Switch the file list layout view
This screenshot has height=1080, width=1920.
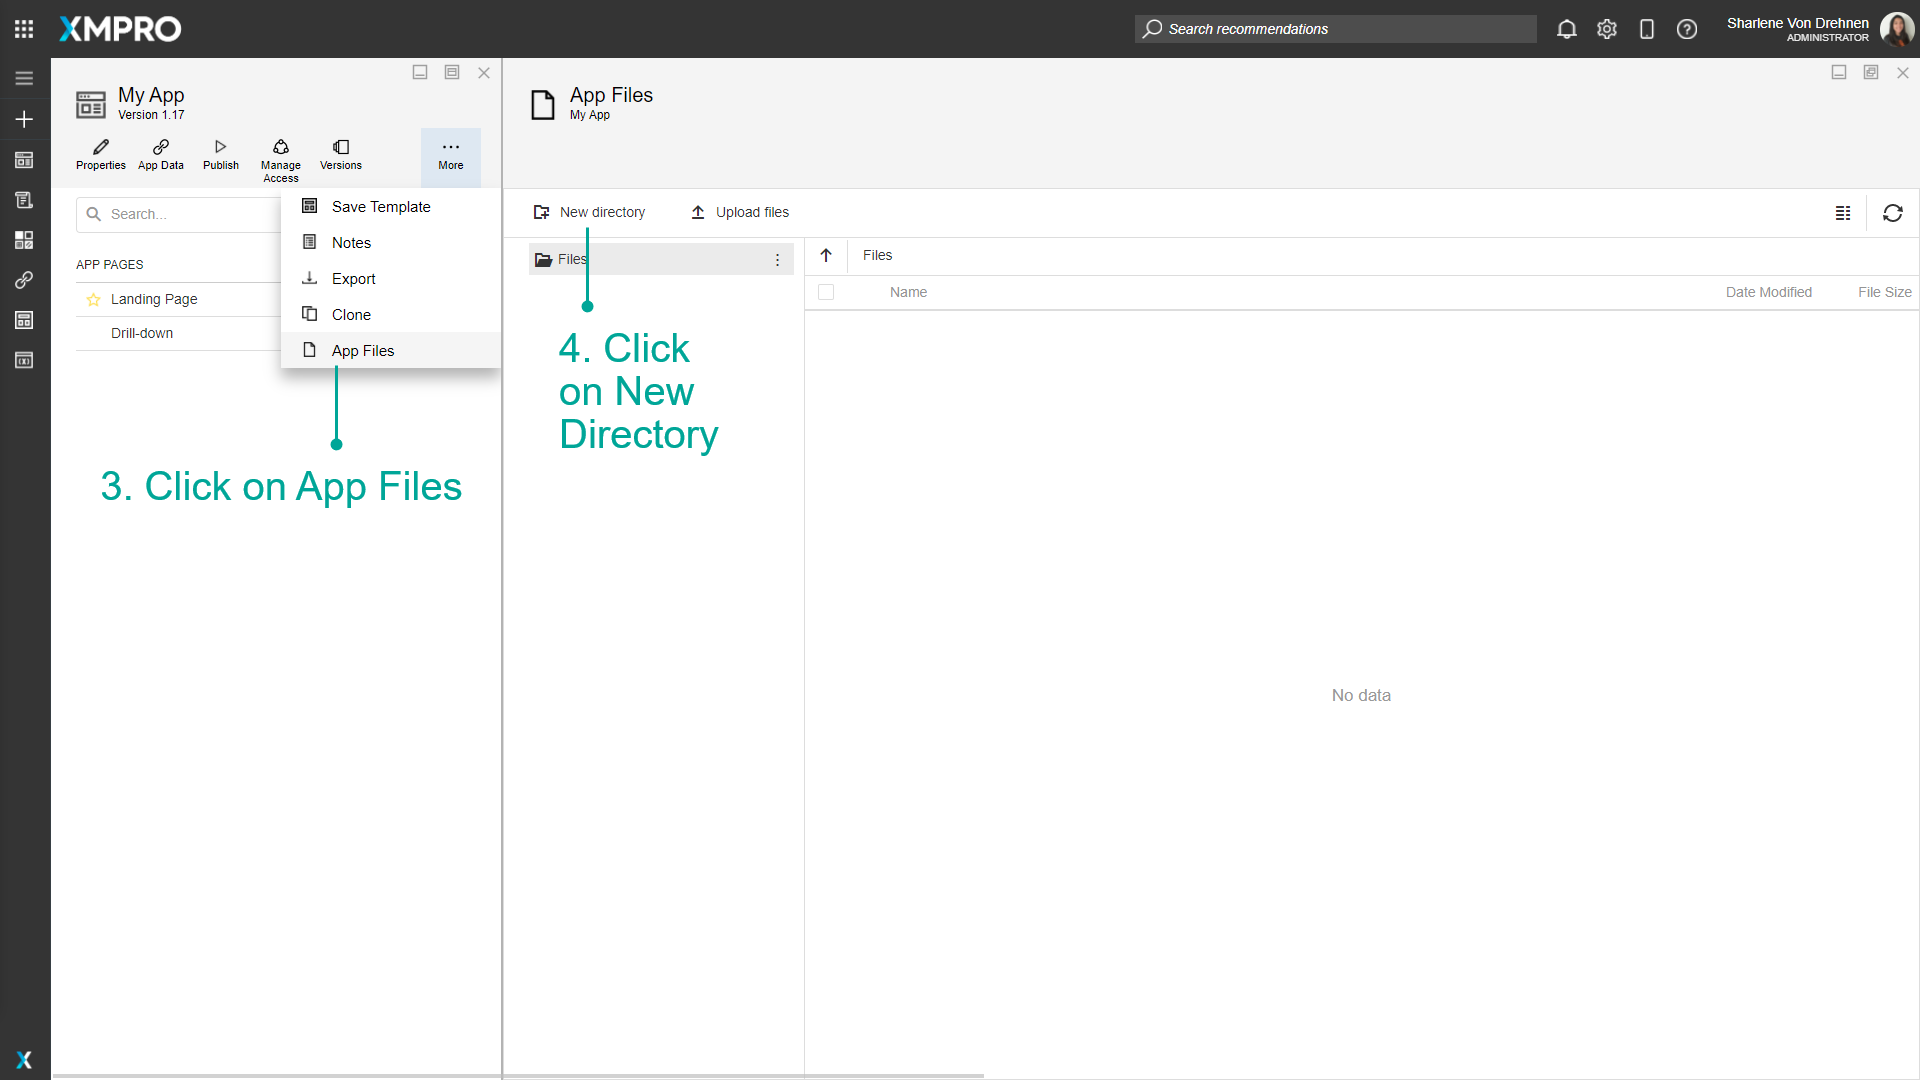click(1844, 213)
